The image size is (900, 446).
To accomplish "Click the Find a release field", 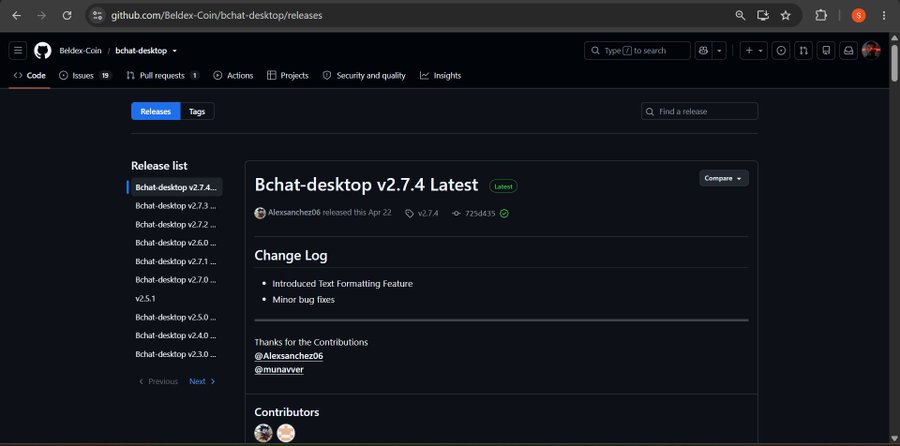I will coord(699,111).
